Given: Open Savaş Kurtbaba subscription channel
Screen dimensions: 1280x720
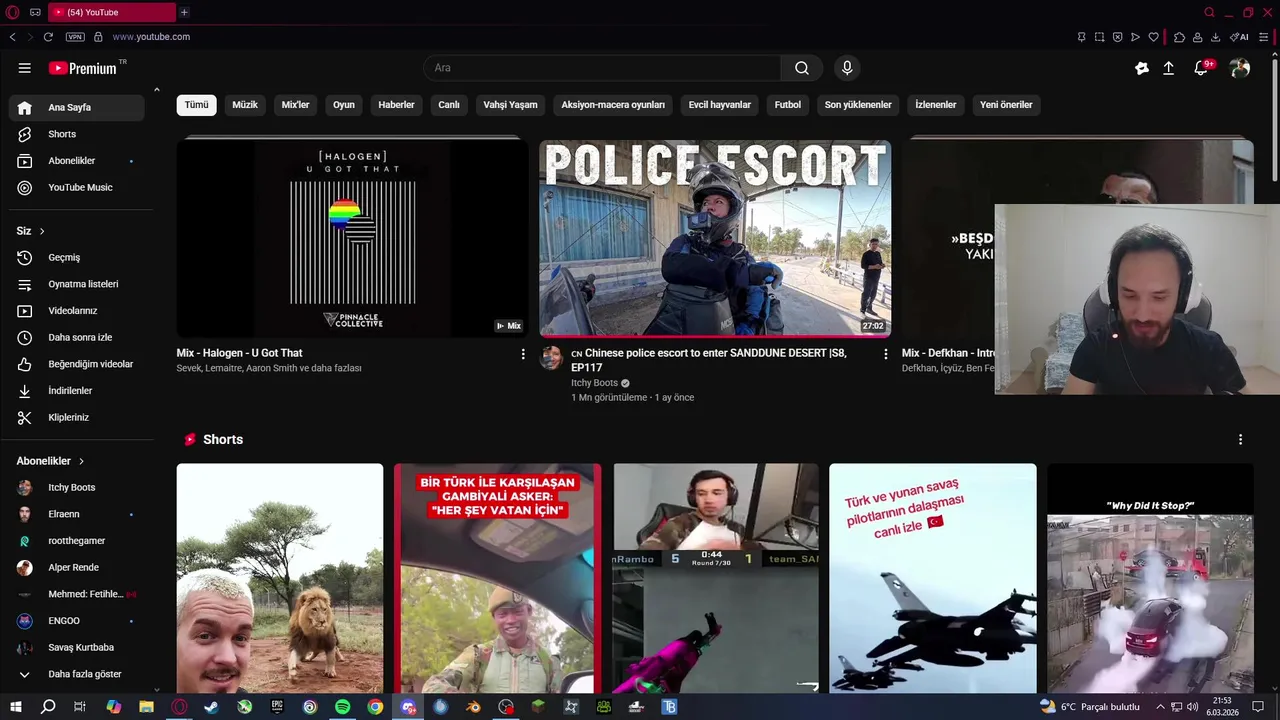Looking at the screenshot, I should [x=76, y=647].
